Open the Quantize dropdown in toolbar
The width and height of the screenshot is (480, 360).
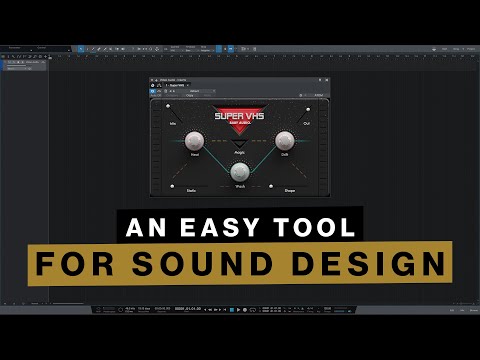point(176,49)
